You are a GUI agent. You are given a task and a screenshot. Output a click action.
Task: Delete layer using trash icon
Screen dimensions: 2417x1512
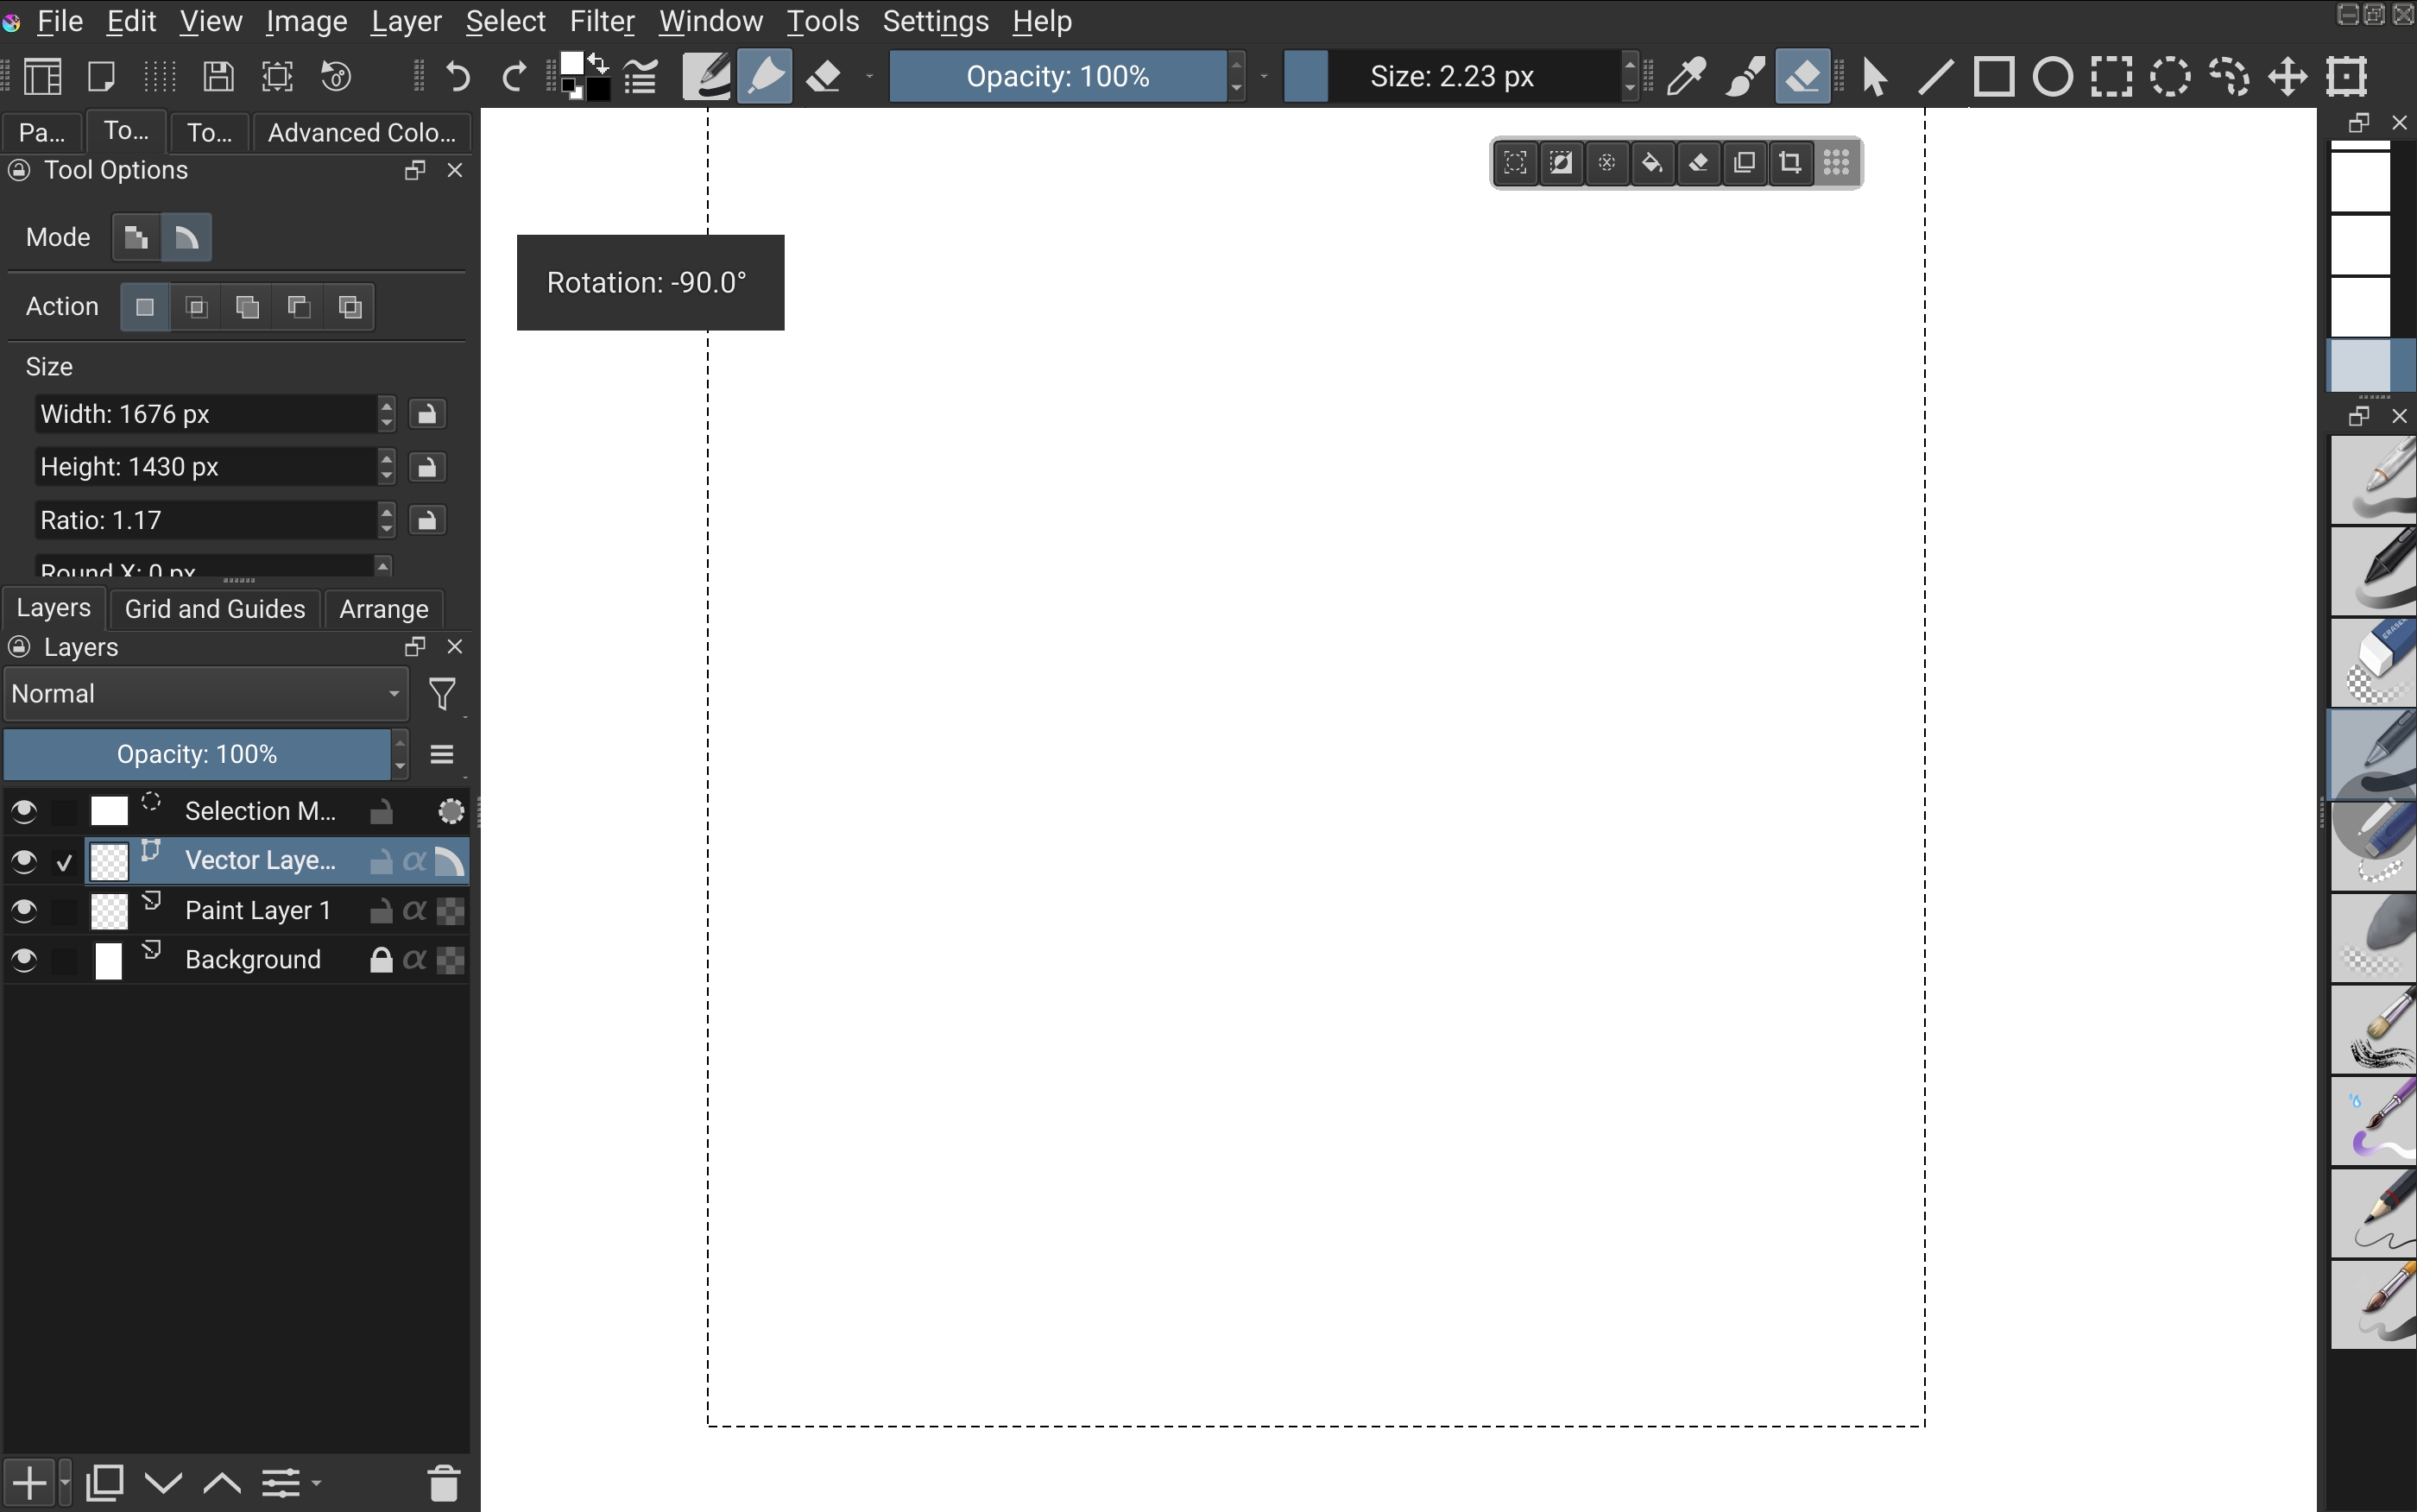click(x=444, y=1482)
